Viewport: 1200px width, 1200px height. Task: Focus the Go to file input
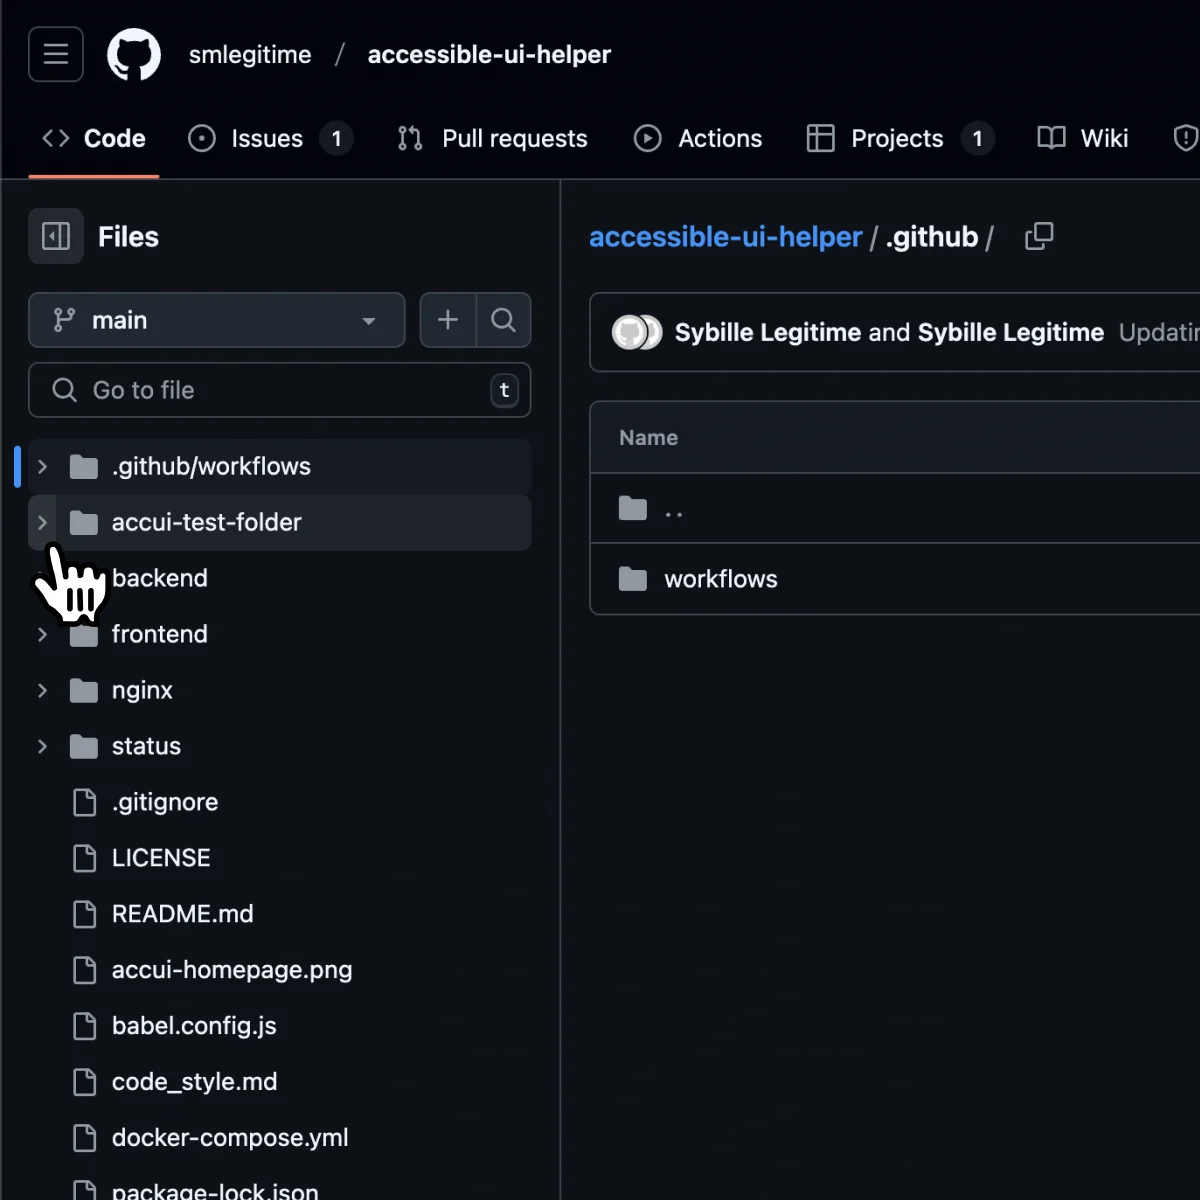click(280, 390)
